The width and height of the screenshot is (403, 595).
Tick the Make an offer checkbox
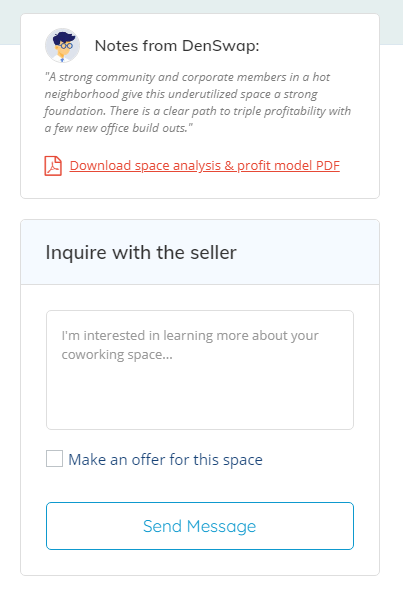pos(54,458)
